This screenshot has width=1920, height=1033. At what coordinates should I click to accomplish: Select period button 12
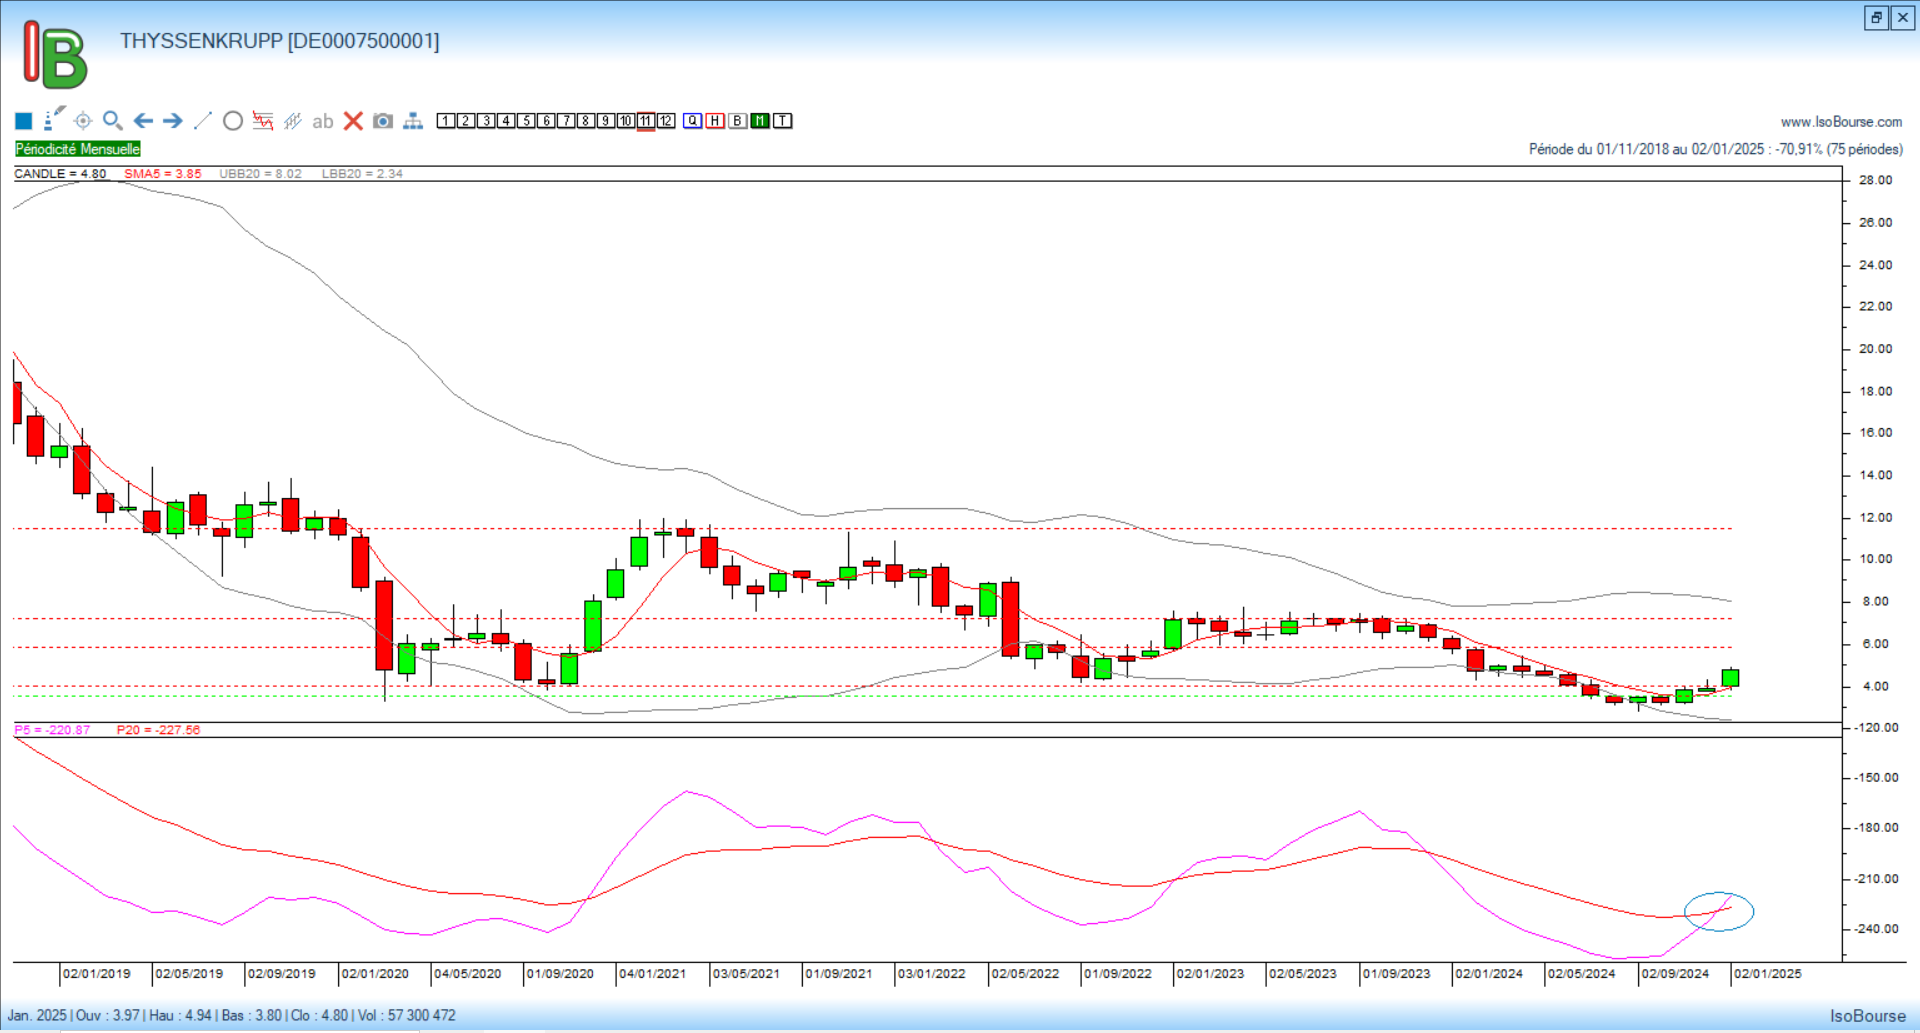pos(666,121)
